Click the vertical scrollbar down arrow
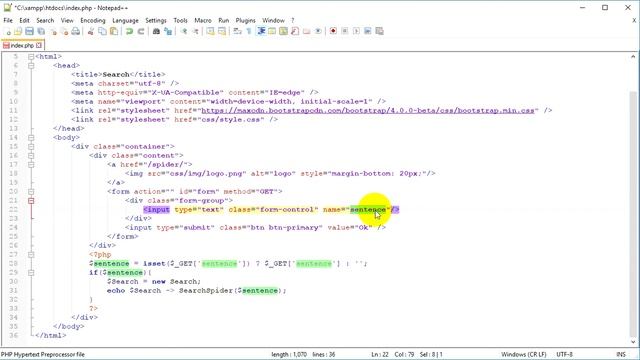640x360 pixels. pos(633,342)
